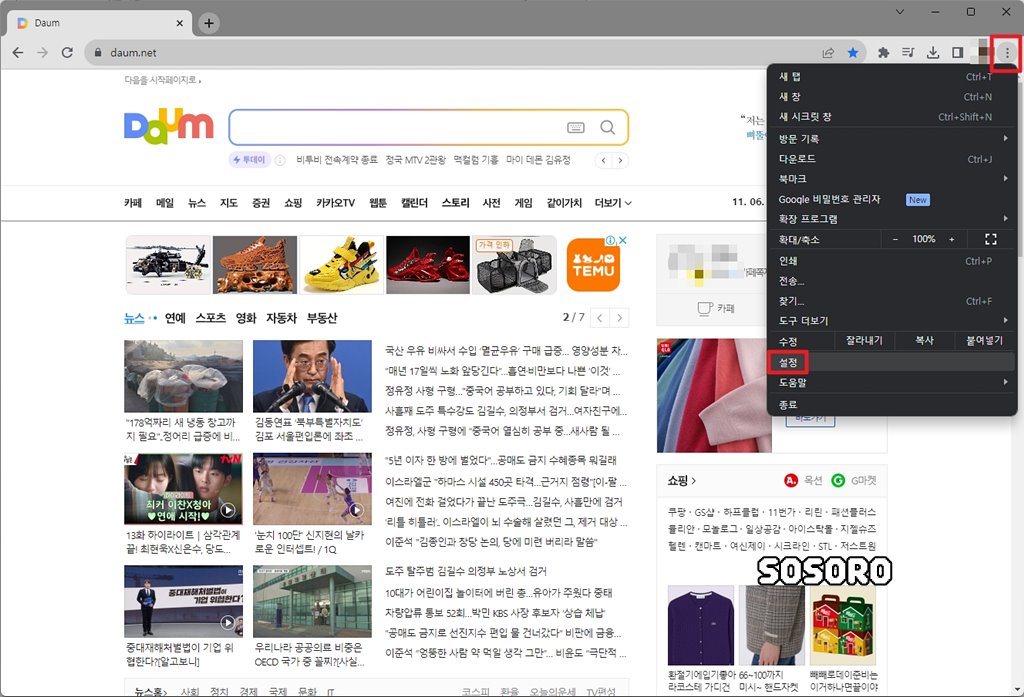Go to previous news page arrow

click(600, 318)
